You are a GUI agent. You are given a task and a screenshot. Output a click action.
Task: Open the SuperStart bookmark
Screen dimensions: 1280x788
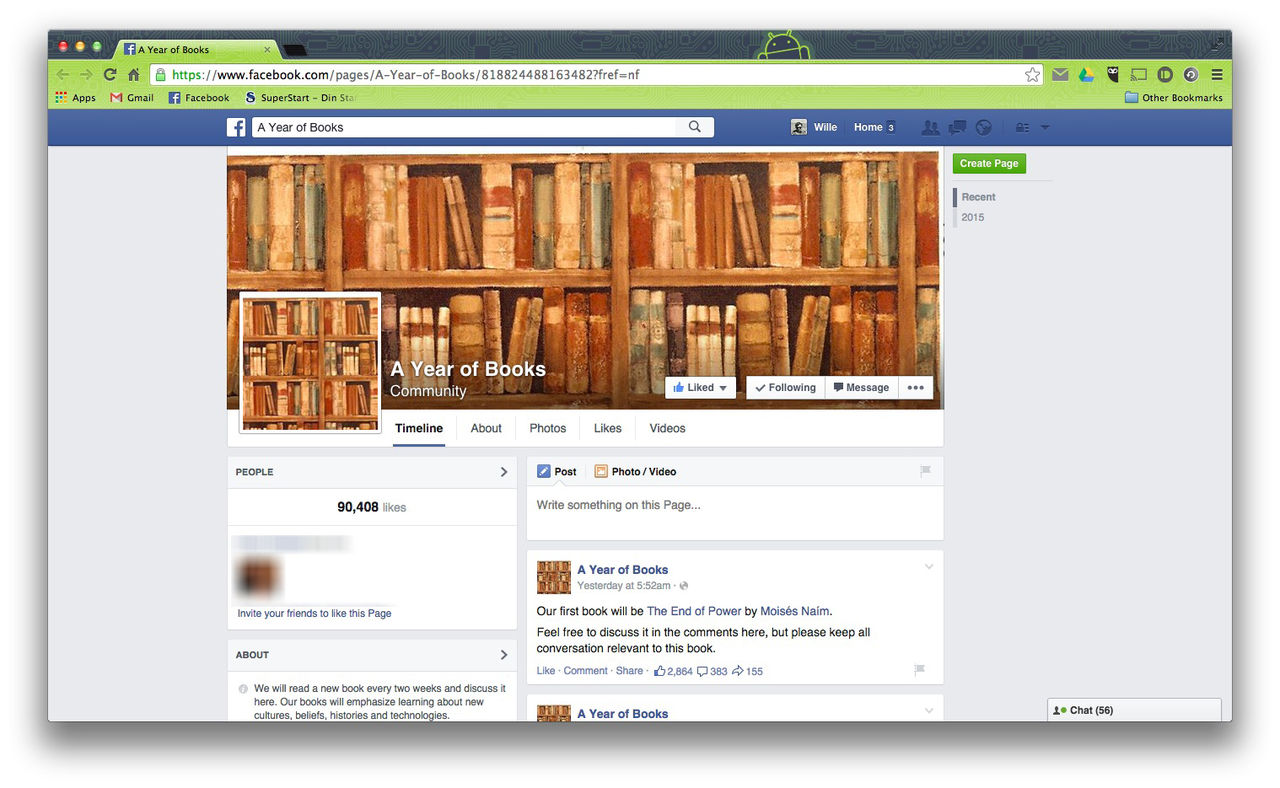(300, 98)
